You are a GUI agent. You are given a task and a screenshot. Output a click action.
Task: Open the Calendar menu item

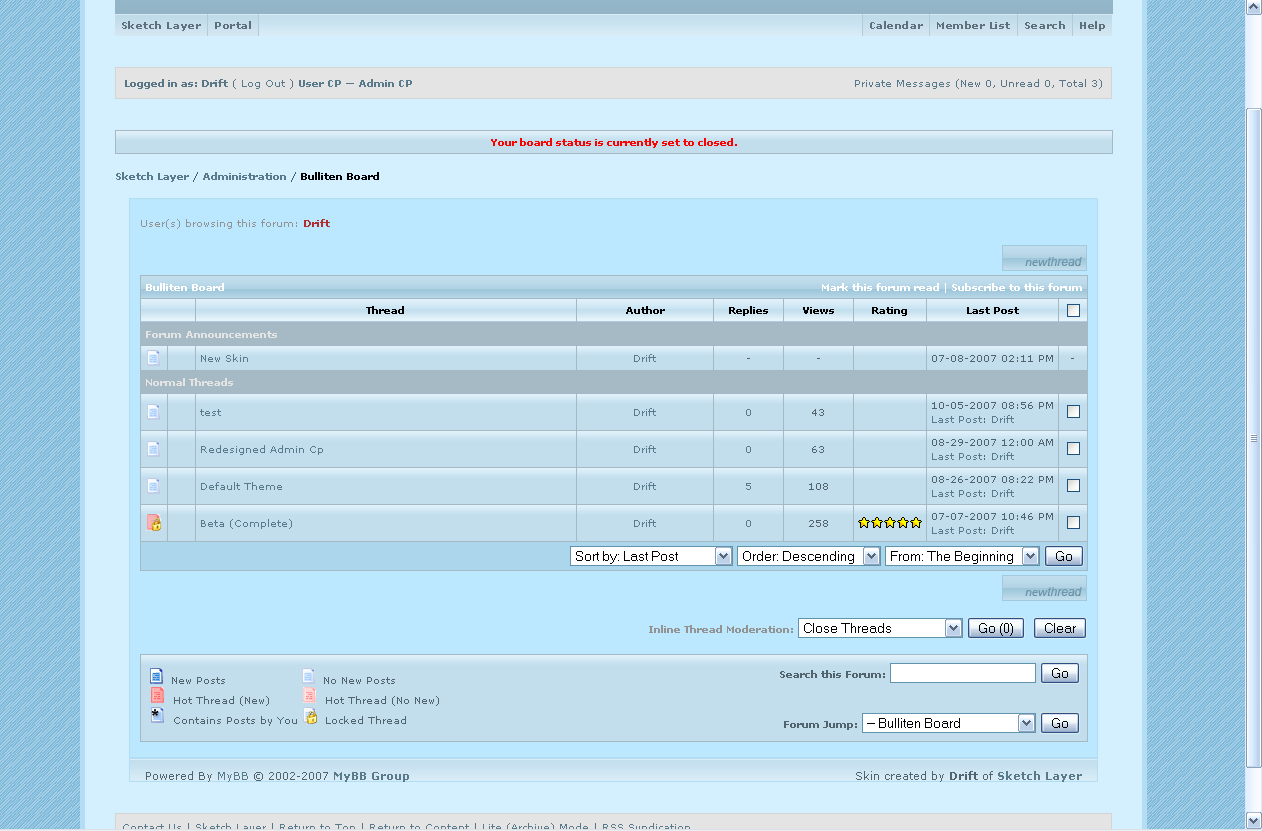895,26
